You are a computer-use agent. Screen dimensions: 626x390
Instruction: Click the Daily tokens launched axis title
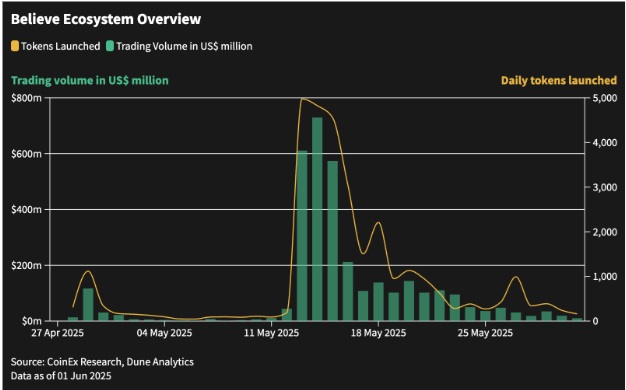pyautogui.click(x=559, y=81)
